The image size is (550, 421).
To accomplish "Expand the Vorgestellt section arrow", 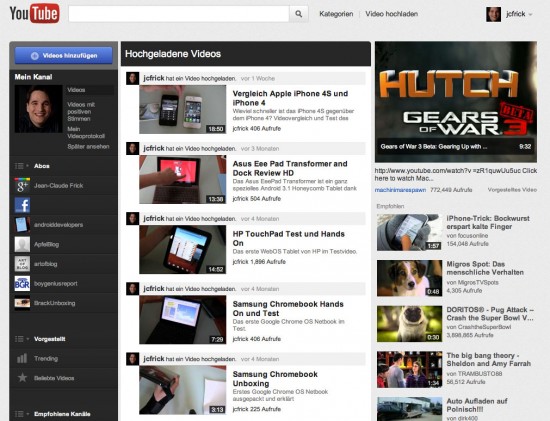I will coord(28,339).
